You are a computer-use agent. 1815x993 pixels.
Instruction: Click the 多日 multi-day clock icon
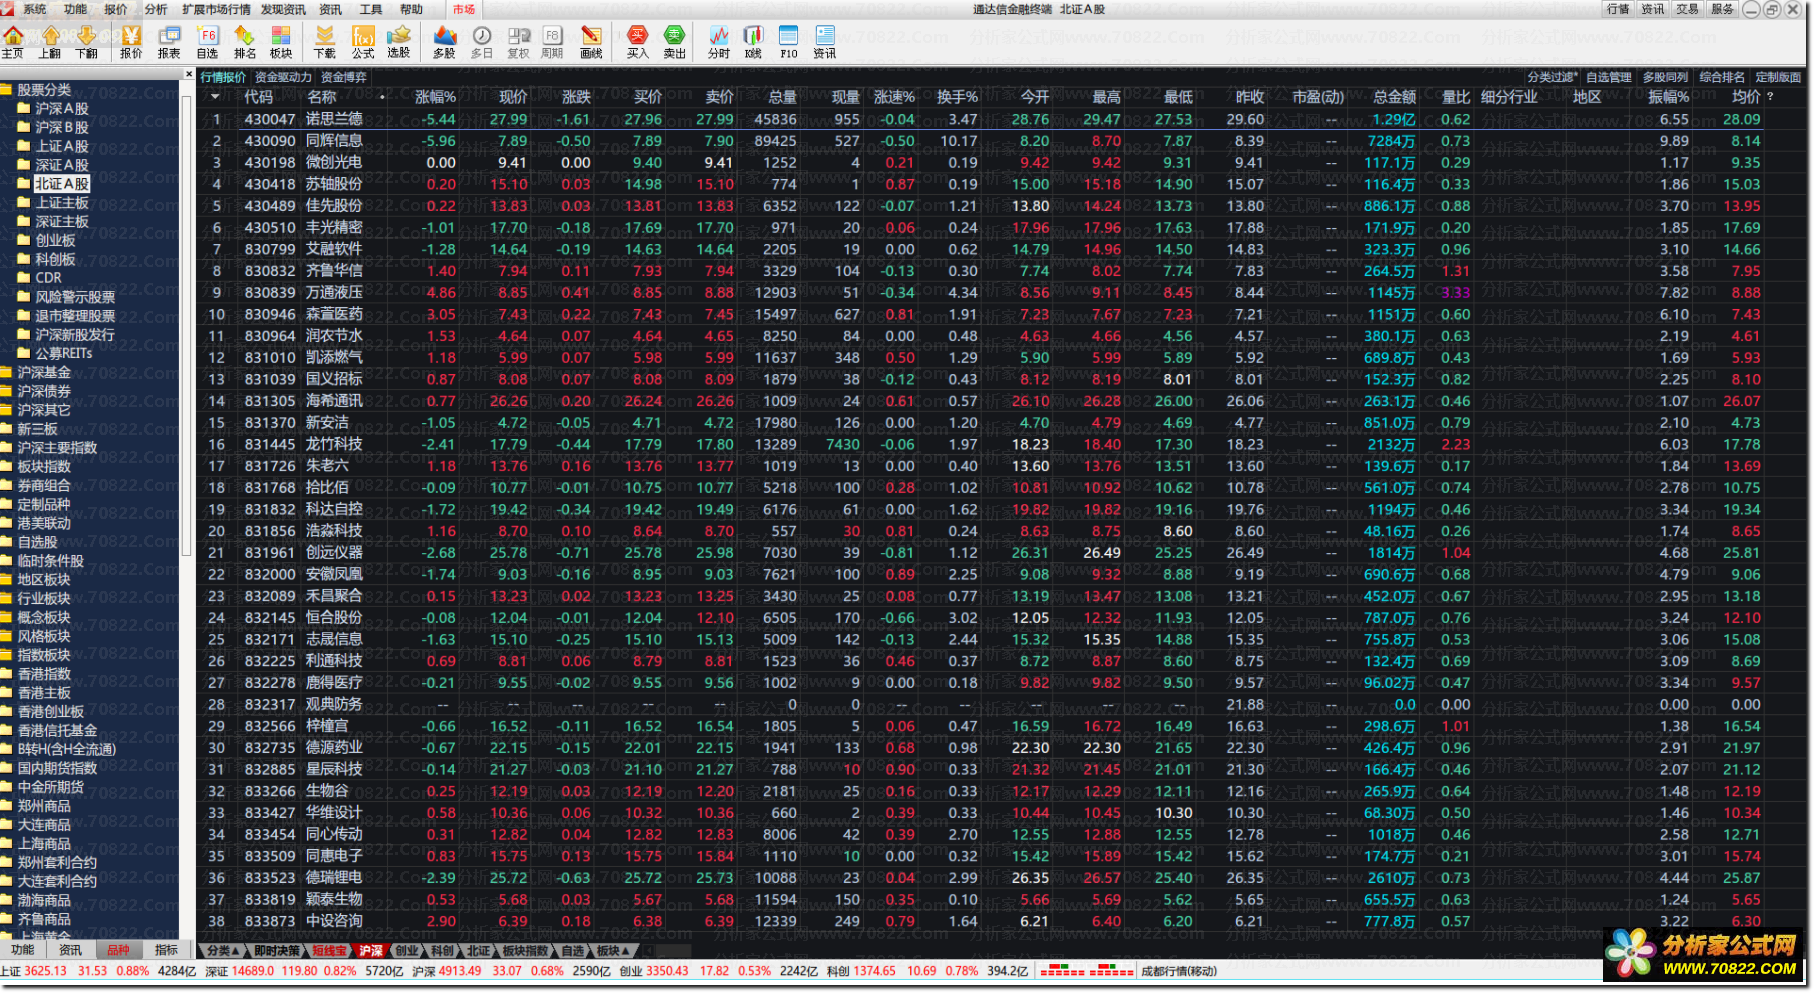tap(482, 41)
